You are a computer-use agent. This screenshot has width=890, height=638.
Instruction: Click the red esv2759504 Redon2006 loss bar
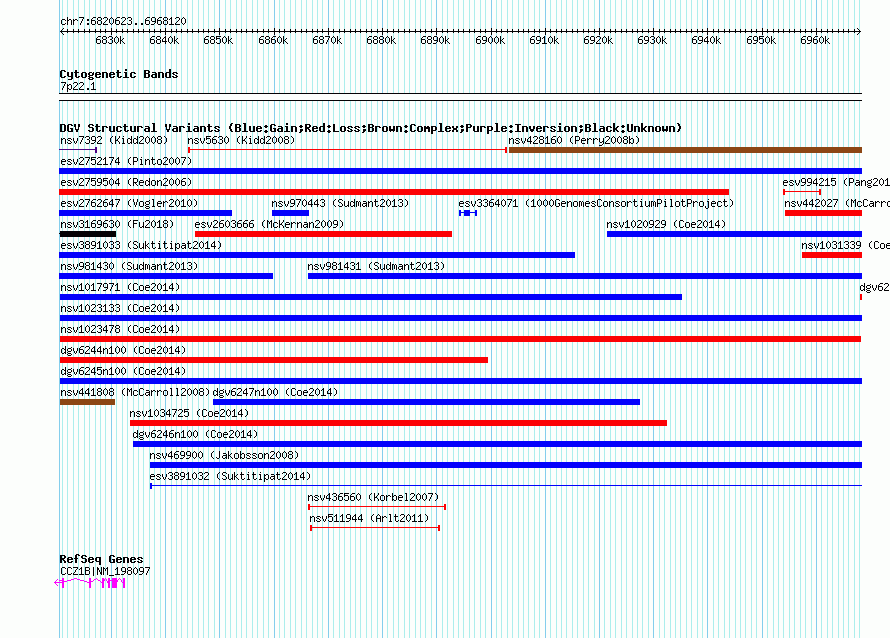pyautogui.click(x=394, y=192)
